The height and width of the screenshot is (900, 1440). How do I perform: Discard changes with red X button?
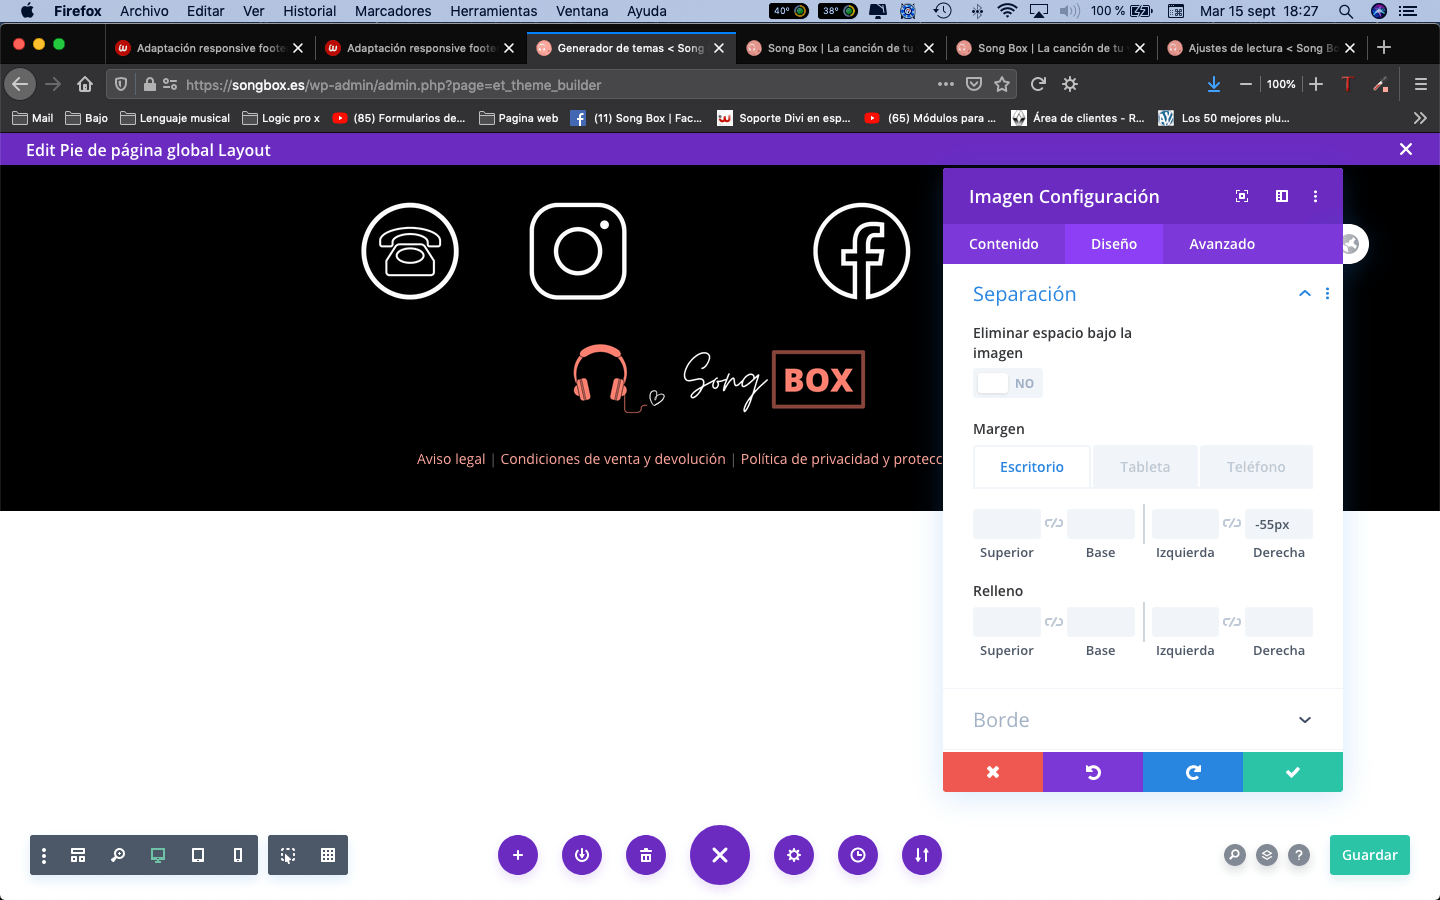pos(993,772)
